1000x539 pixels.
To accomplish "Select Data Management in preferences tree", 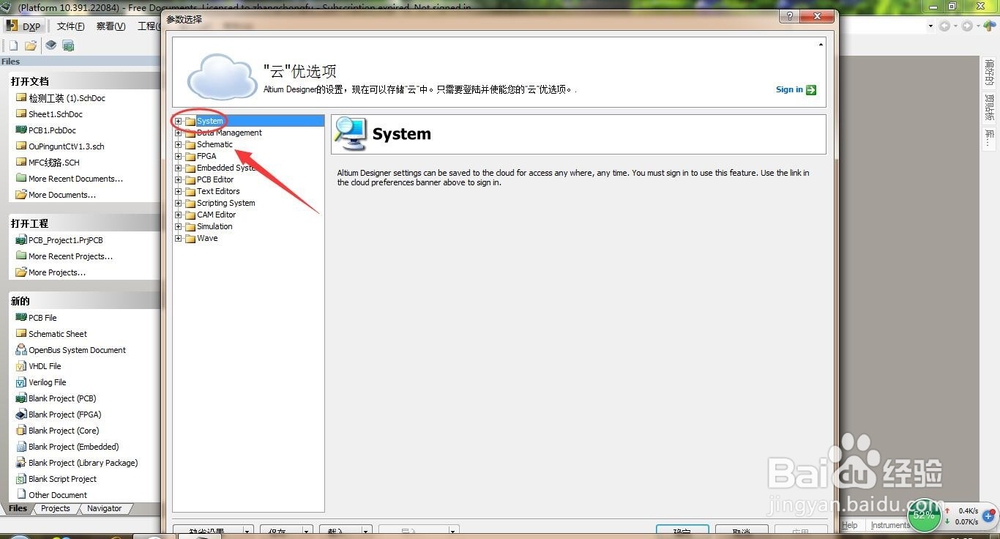I will [229, 133].
